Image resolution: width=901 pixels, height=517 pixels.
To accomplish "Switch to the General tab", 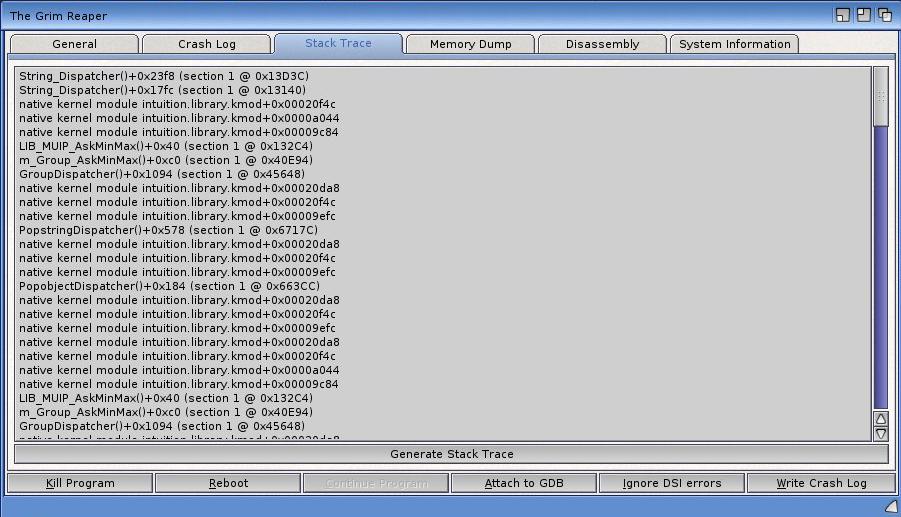I will point(74,44).
